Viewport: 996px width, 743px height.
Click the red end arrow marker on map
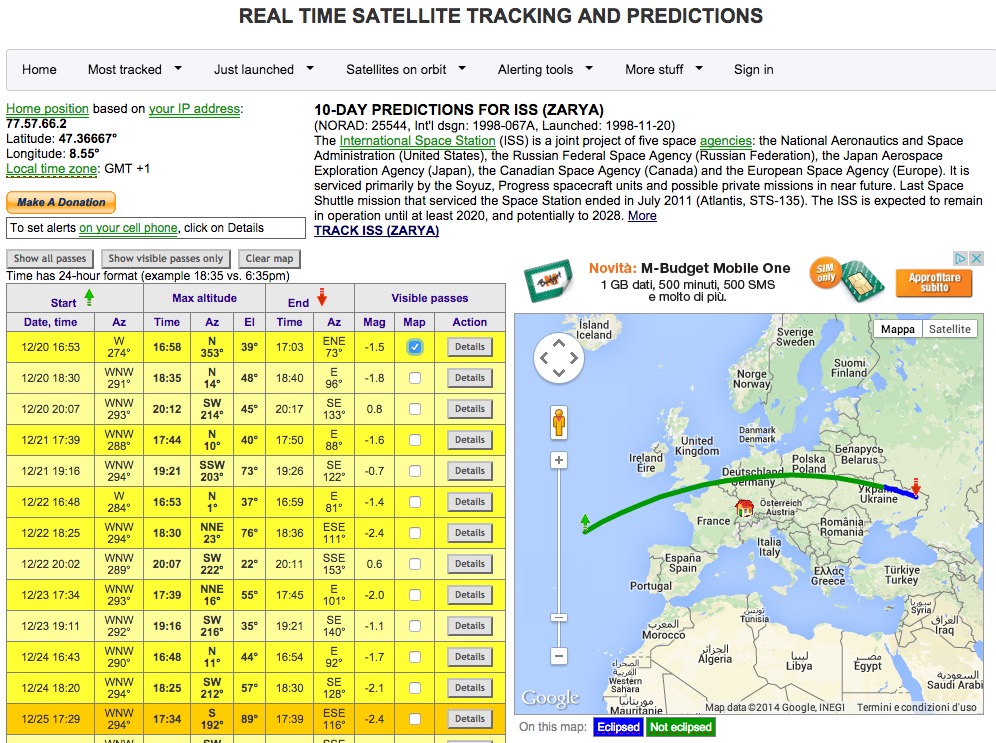click(x=915, y=486)
